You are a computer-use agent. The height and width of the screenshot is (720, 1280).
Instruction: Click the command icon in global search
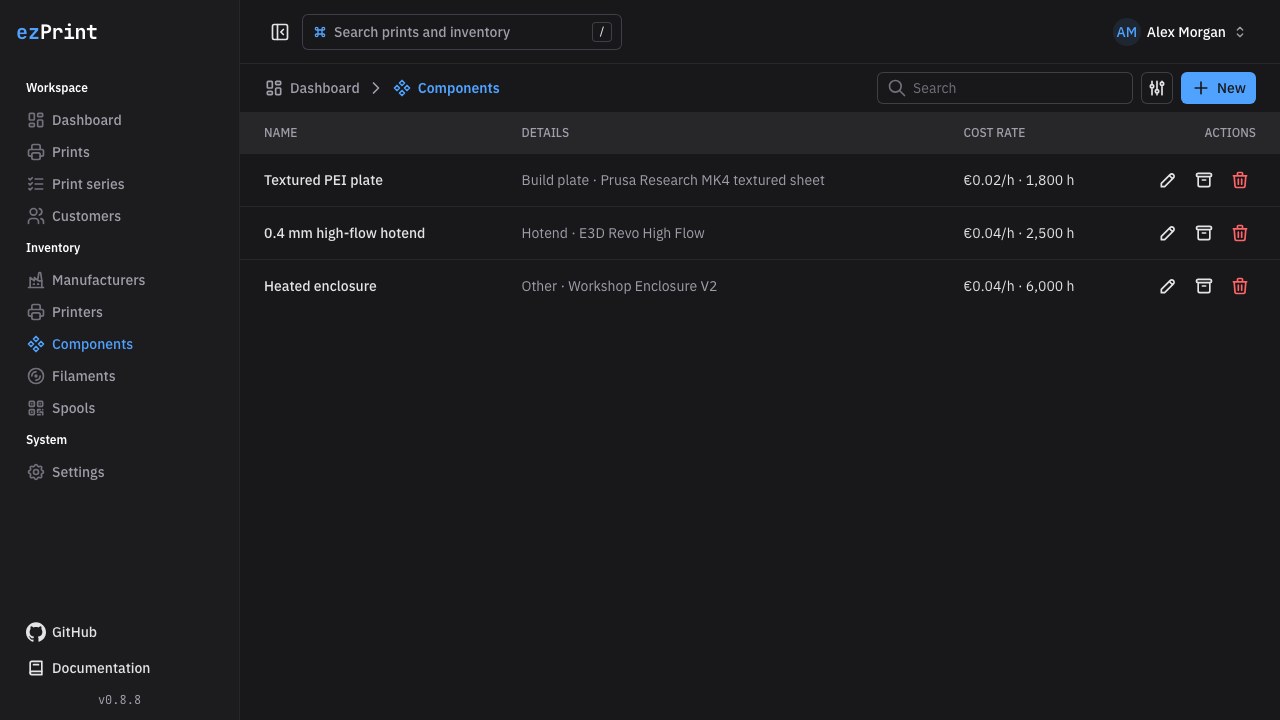pyautogui.click(x=320, y=32)
